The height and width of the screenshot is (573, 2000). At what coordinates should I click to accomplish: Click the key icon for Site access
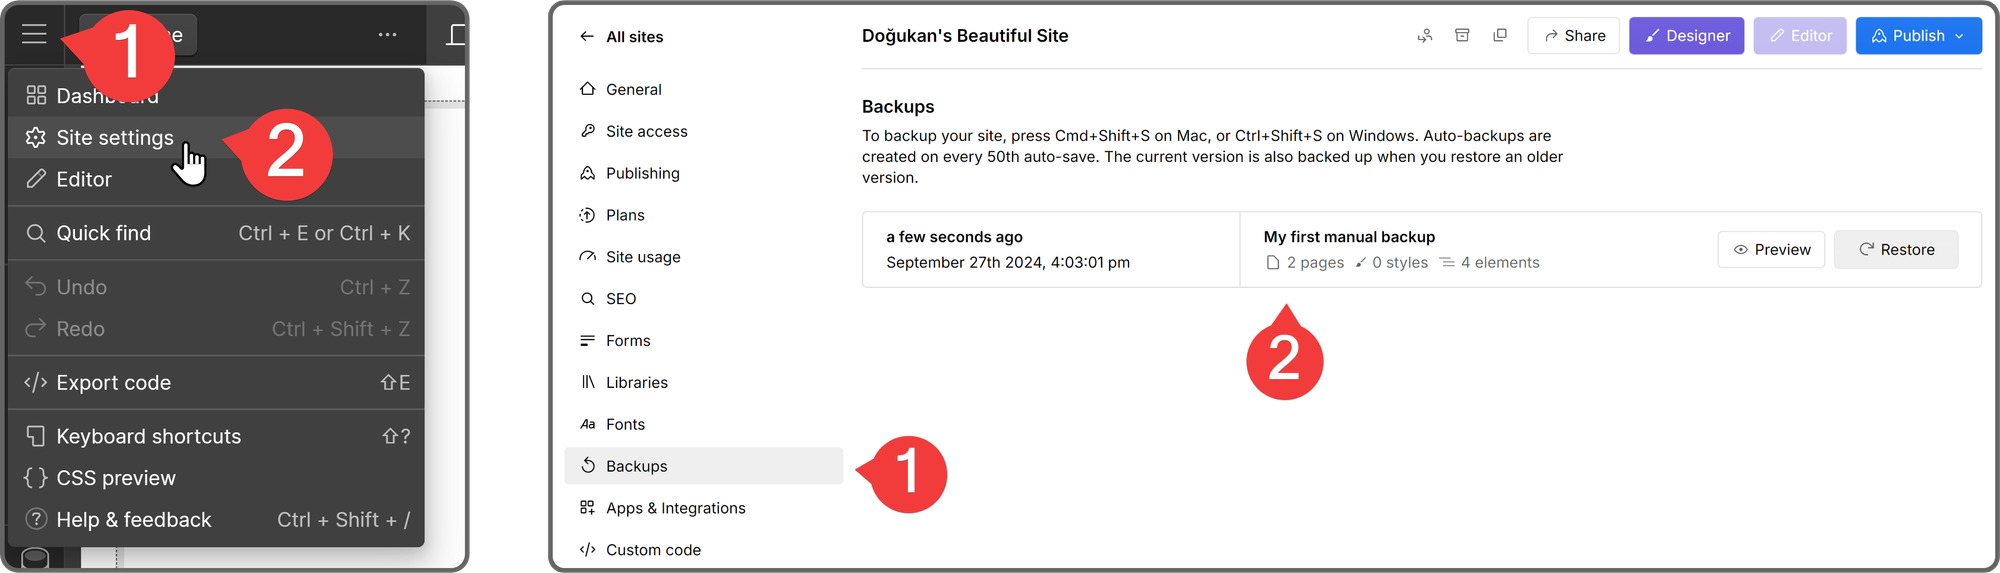(588, 131)
